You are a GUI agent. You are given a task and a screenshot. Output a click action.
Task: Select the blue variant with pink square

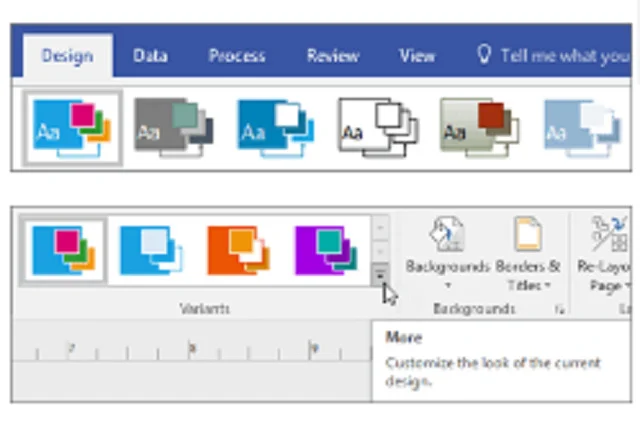coord(64,250)
